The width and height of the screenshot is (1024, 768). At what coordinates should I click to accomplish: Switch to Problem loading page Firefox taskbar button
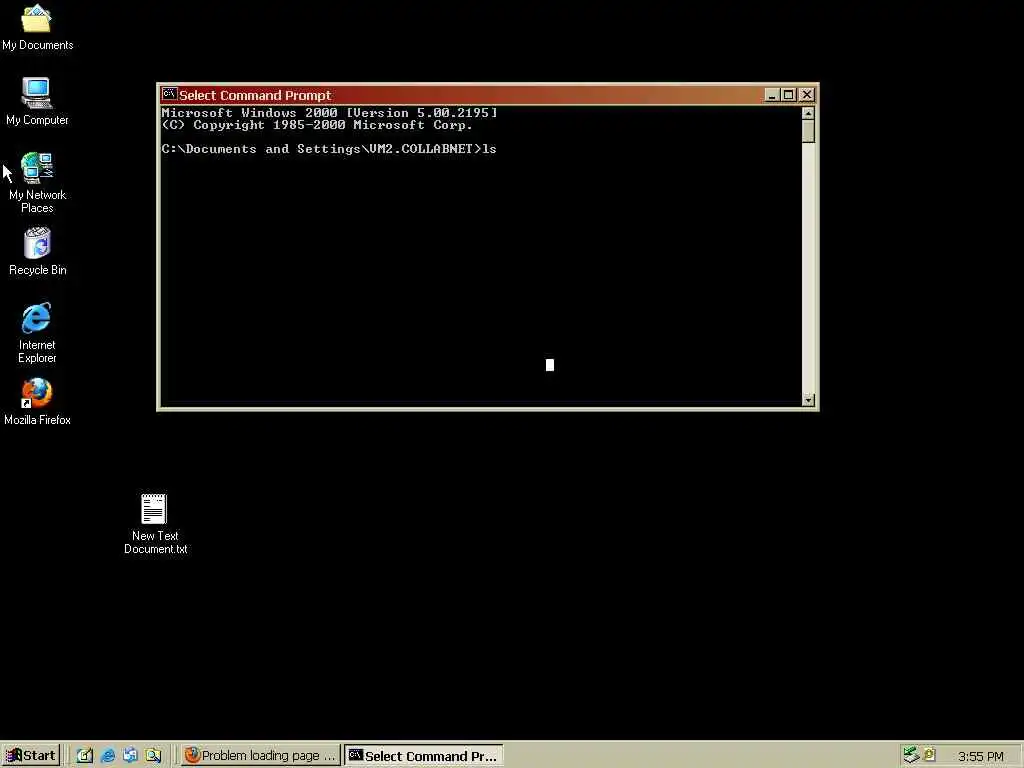pyautogui.click(x=261, y=756)
